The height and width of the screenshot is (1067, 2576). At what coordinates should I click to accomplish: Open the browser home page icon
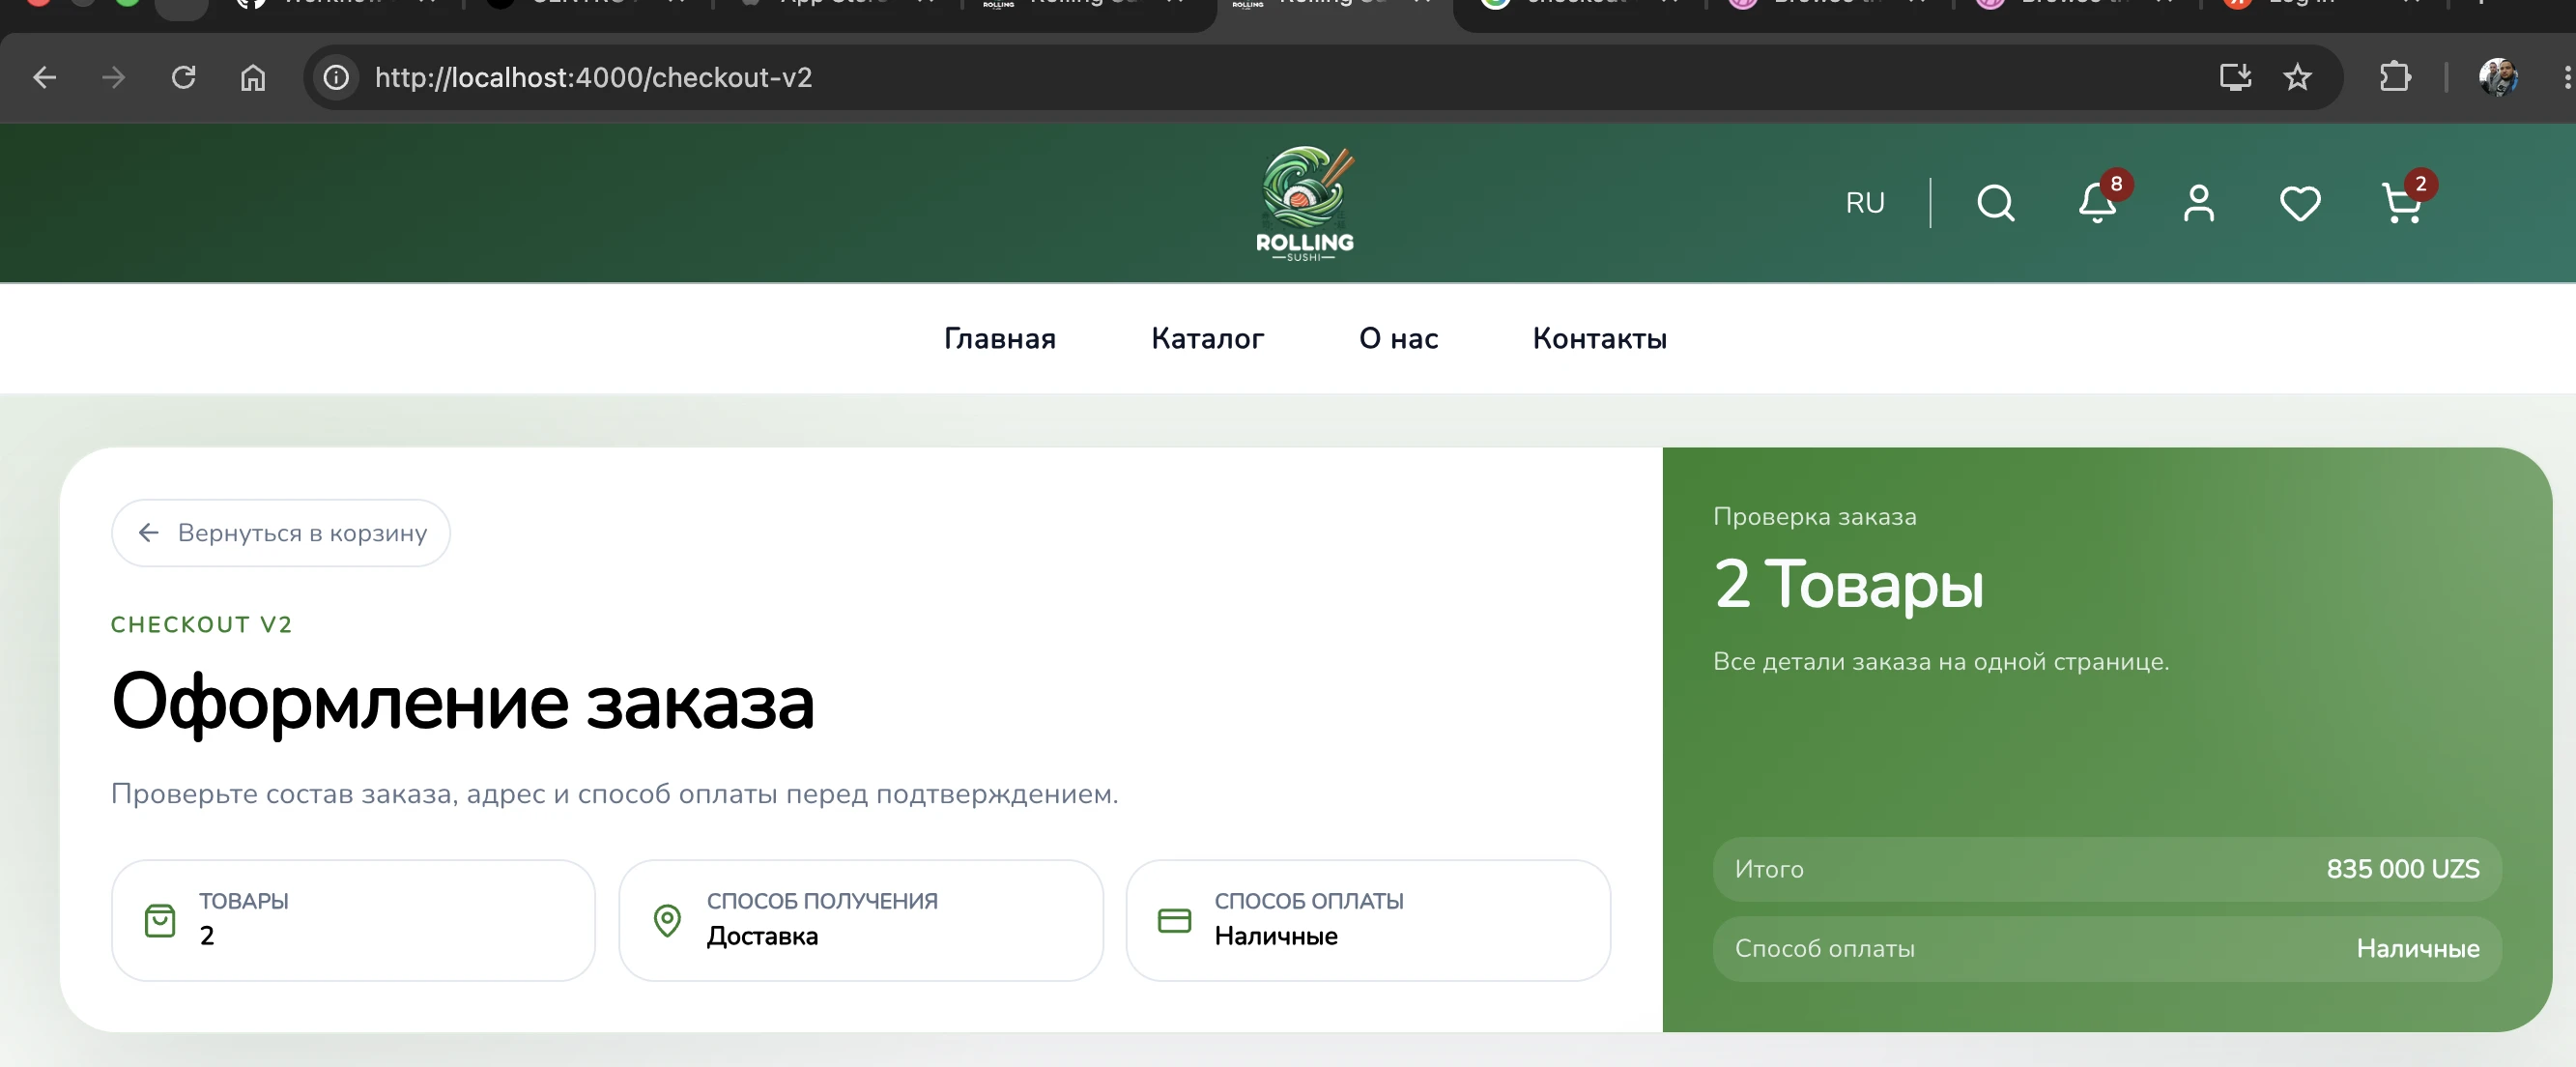coord(253,77)
